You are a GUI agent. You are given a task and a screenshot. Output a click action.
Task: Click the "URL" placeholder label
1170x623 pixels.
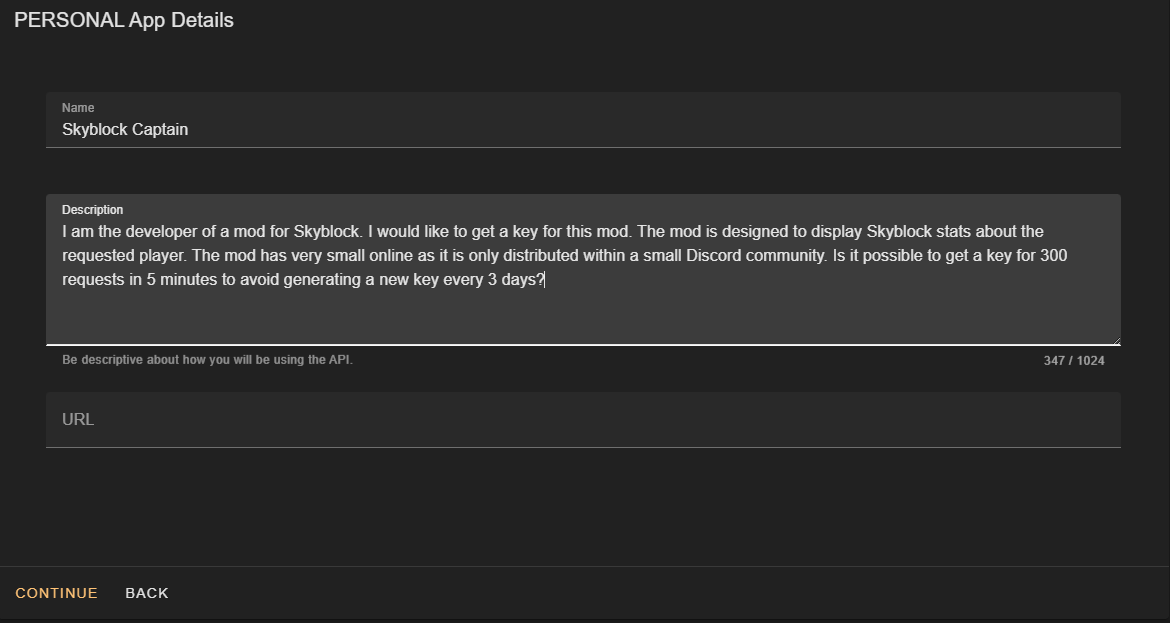click(x=78, y=420)
